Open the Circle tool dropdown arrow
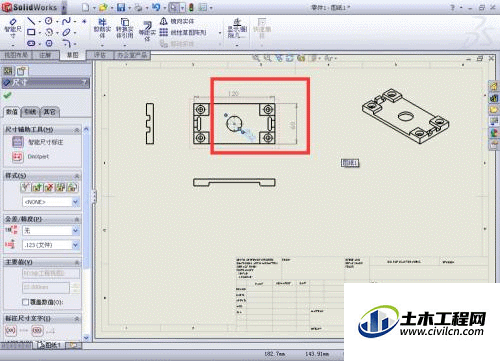The height and width of the screenshot is (361, 500). (57, 22)
